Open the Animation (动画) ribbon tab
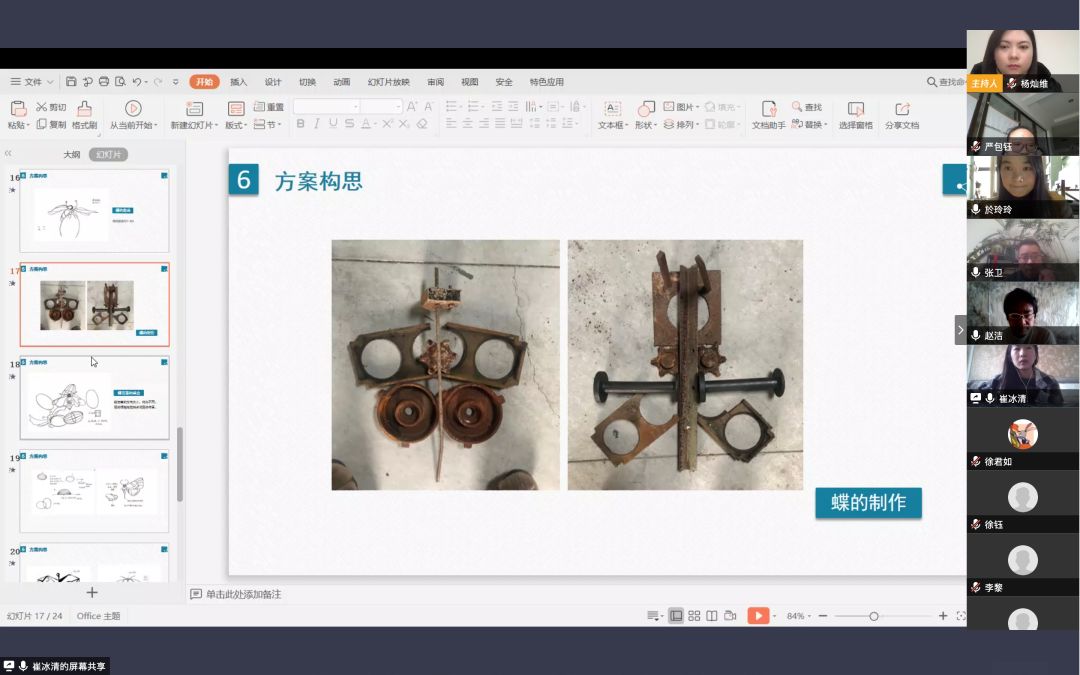Image resolution: width=1080 pixels, height=675 pixels. [x=341, y=82]
